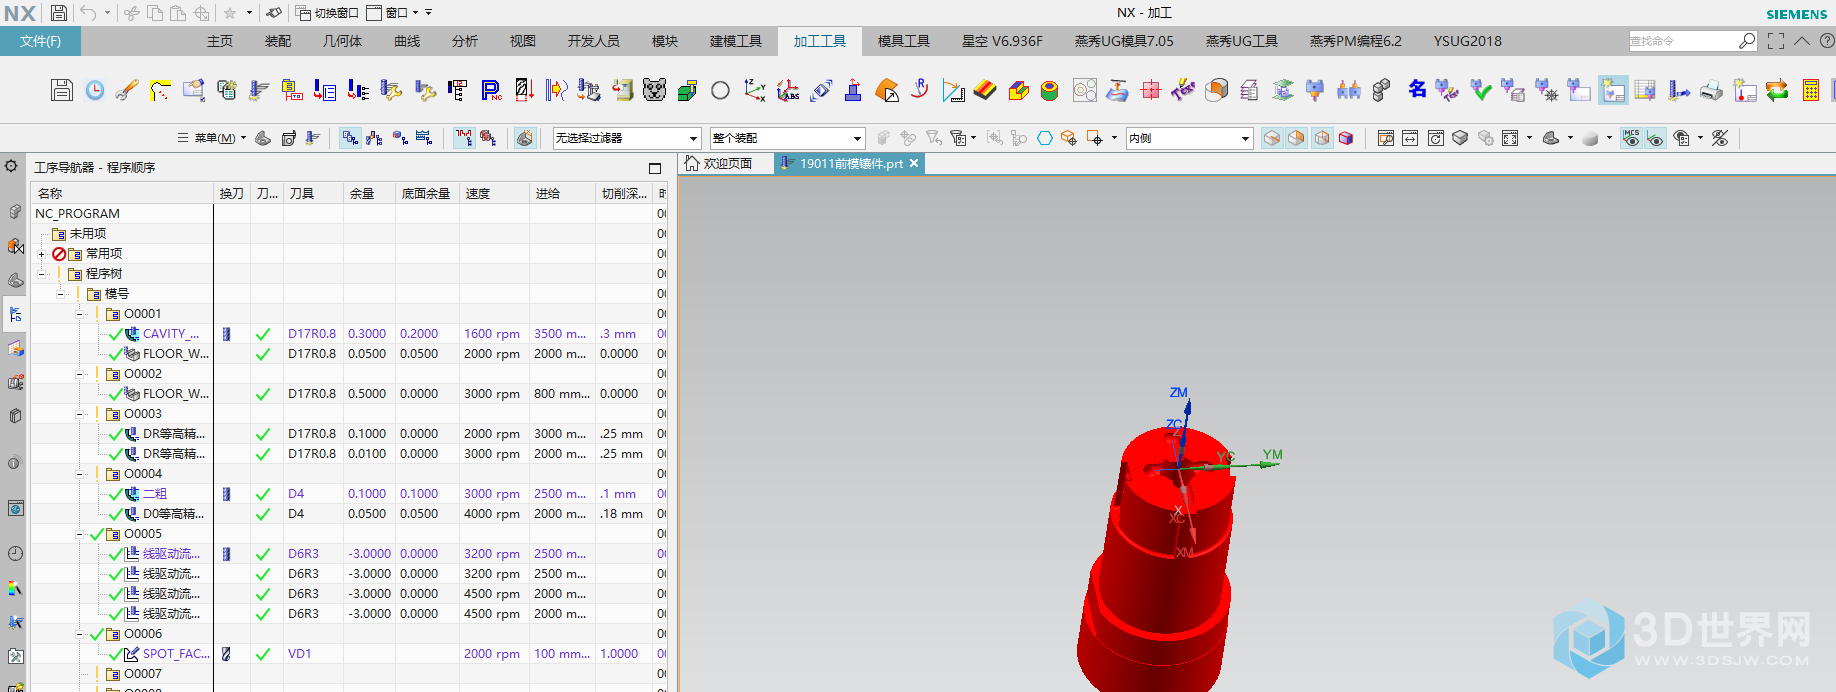Toggle checkmark status on O0005 folder

[97, 534]
